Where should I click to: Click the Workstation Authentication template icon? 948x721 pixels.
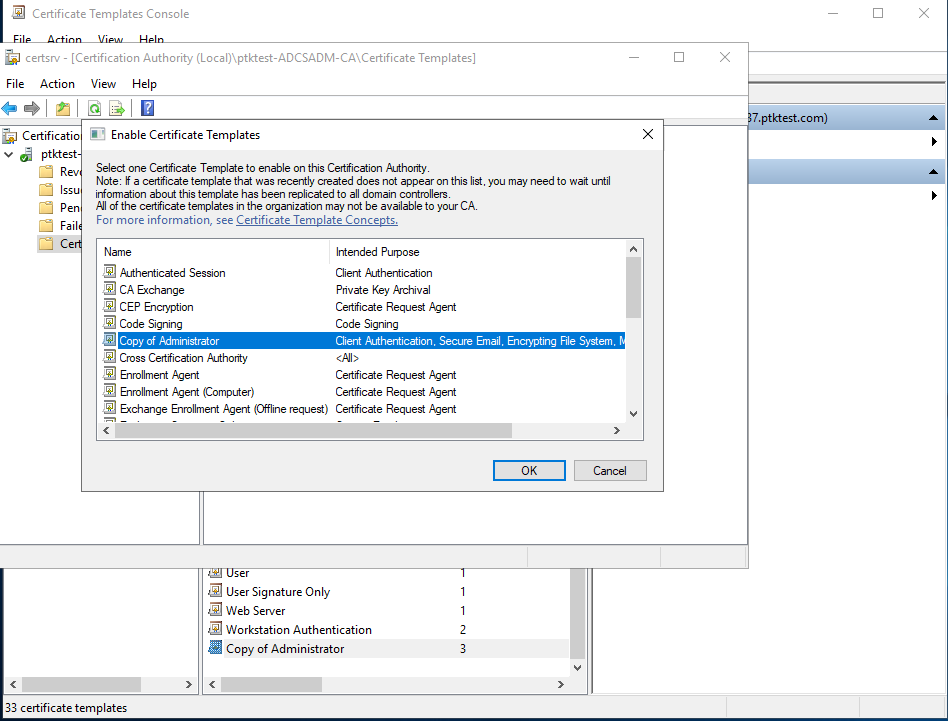[x=215, y=629]
